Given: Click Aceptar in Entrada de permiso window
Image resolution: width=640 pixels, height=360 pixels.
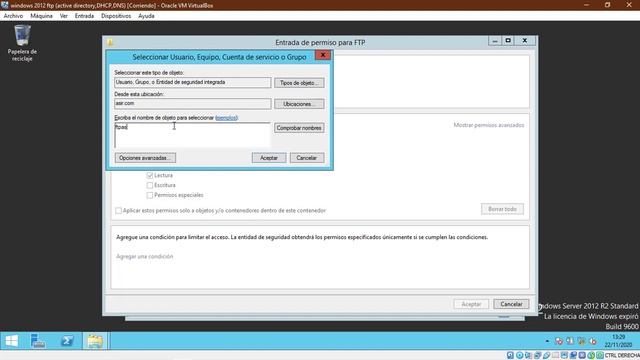Looking at the screenshot, I should click(471, 304).
